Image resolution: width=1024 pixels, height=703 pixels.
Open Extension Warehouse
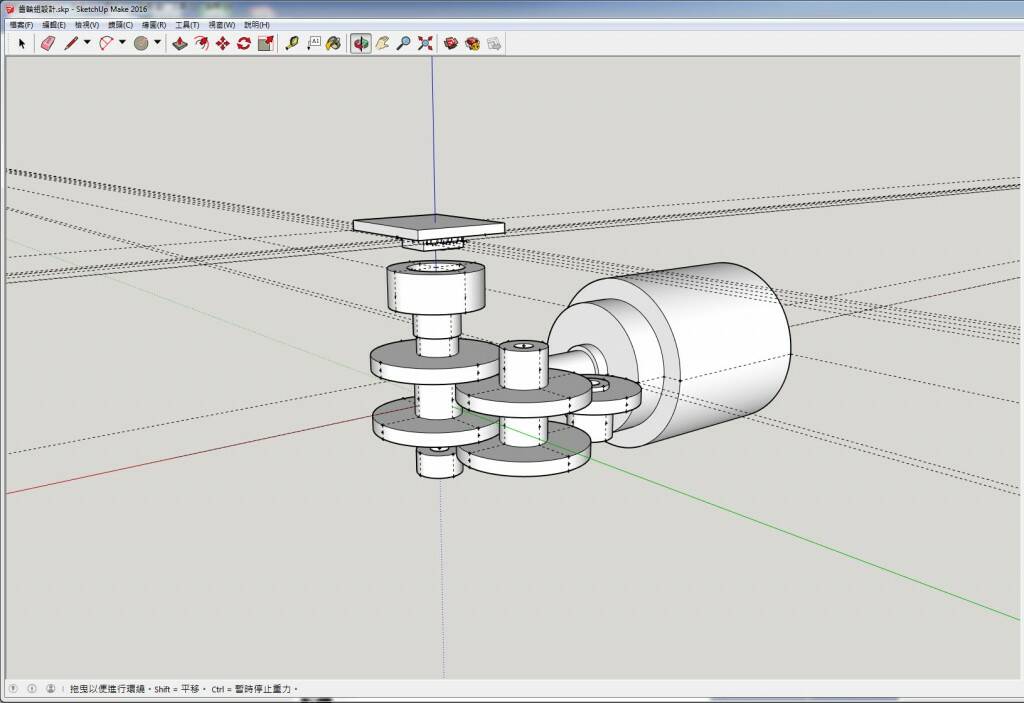(472, 44)
